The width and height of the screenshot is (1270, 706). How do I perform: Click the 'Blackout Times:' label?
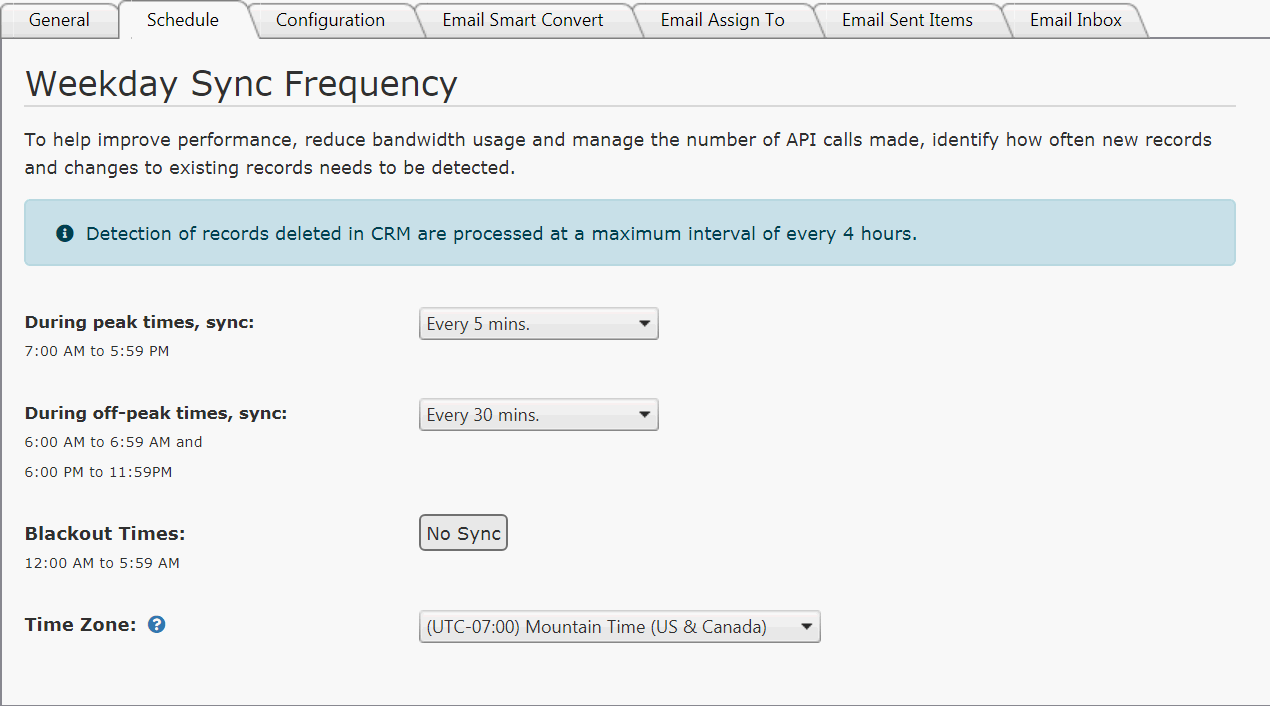click(x=105, y=533)
